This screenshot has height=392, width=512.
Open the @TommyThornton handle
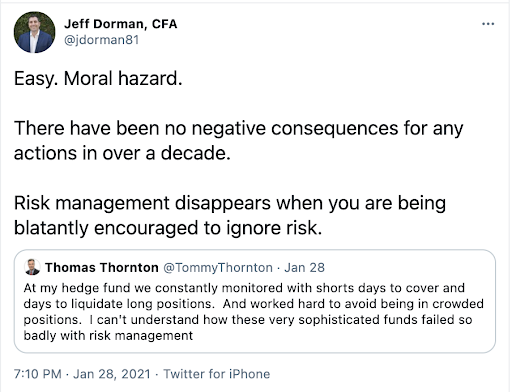[218, 267]
